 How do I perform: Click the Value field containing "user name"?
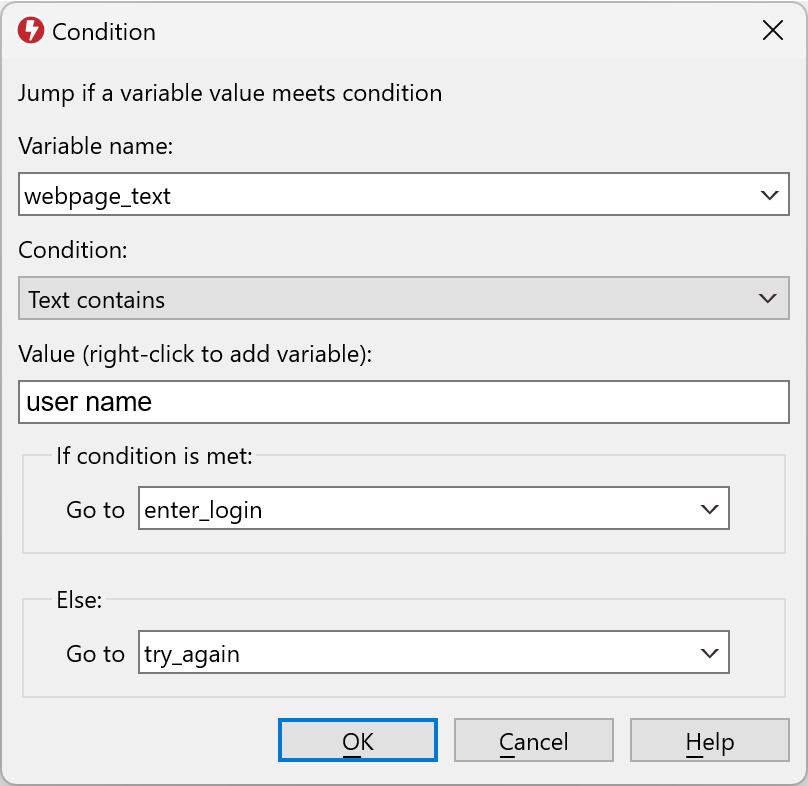click(x=403, y=402)
